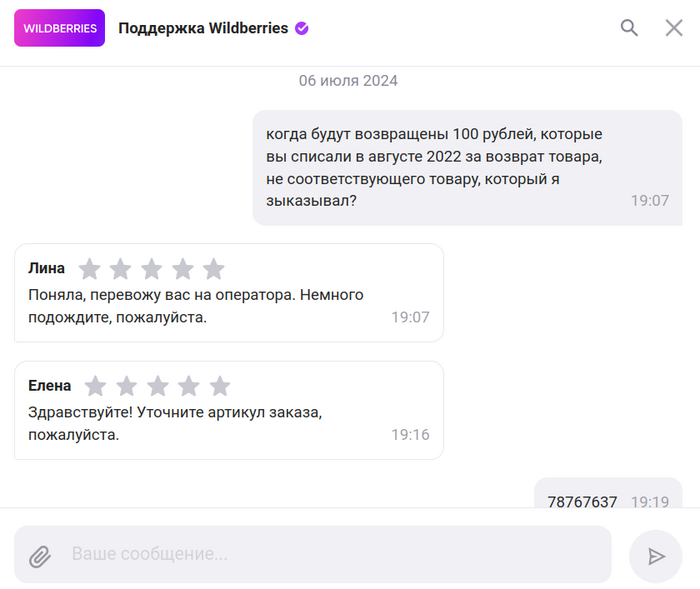Rate Елена with three stars
This screenshot has height=589, width=700.
tap(158, 386)
